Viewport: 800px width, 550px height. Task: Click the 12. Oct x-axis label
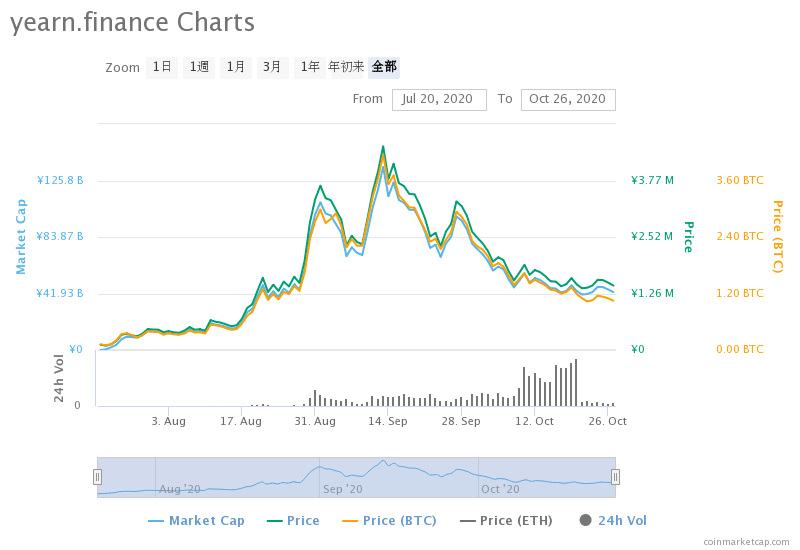tap(534, 421)
